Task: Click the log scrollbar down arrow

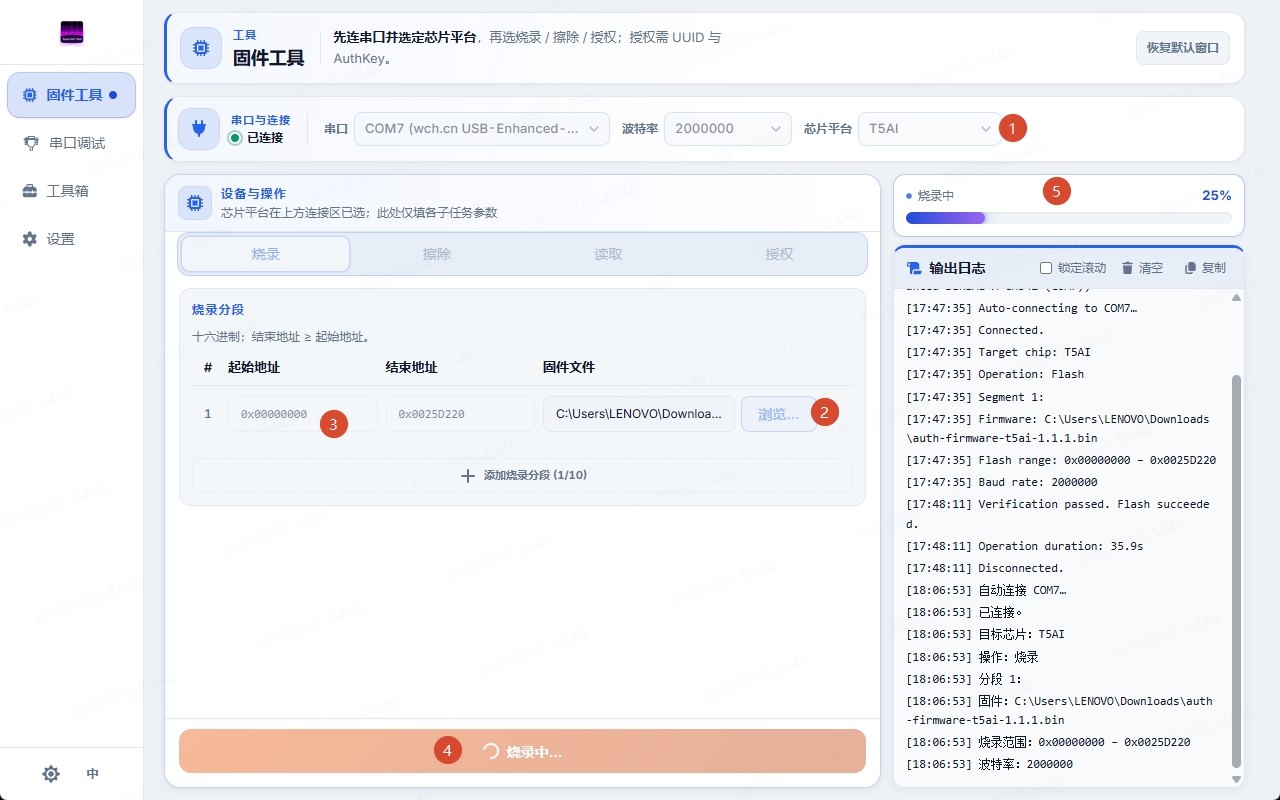Action: tap(1236, 779)
